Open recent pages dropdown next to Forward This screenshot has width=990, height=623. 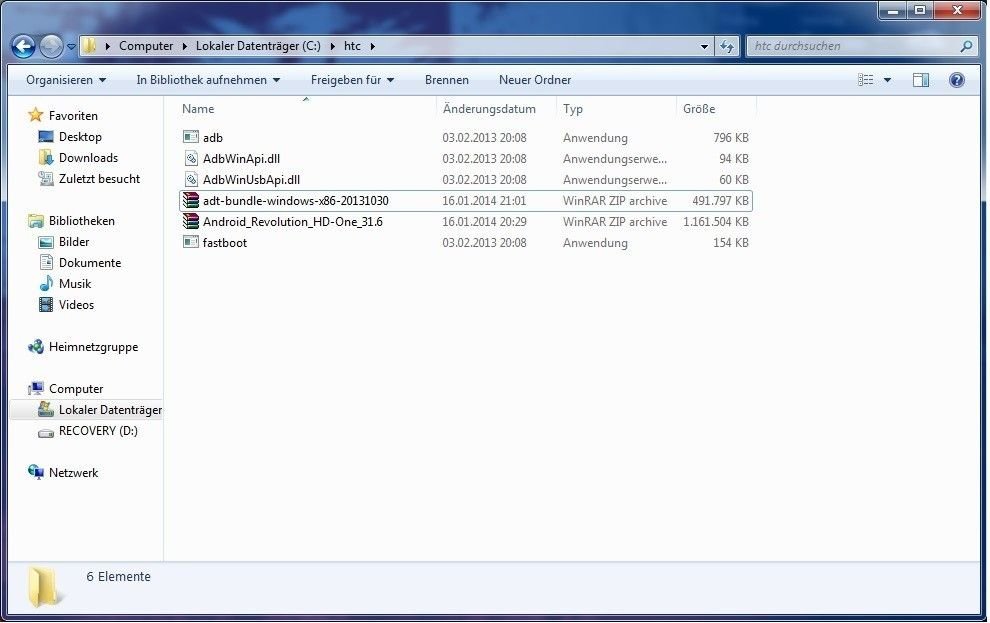tap(71, 46)
